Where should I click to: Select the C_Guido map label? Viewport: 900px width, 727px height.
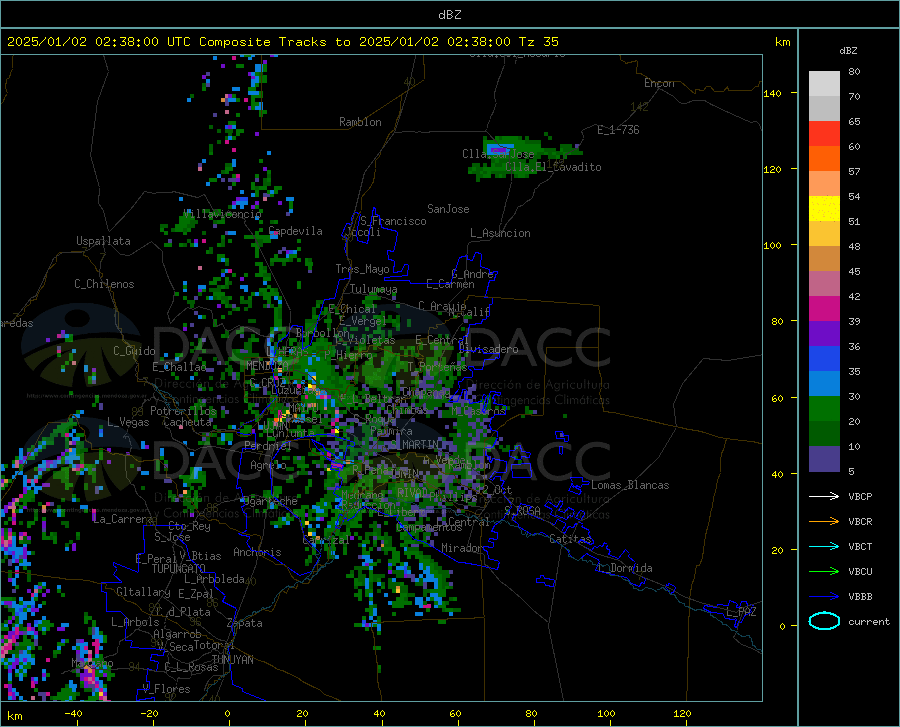pos(134,351)
